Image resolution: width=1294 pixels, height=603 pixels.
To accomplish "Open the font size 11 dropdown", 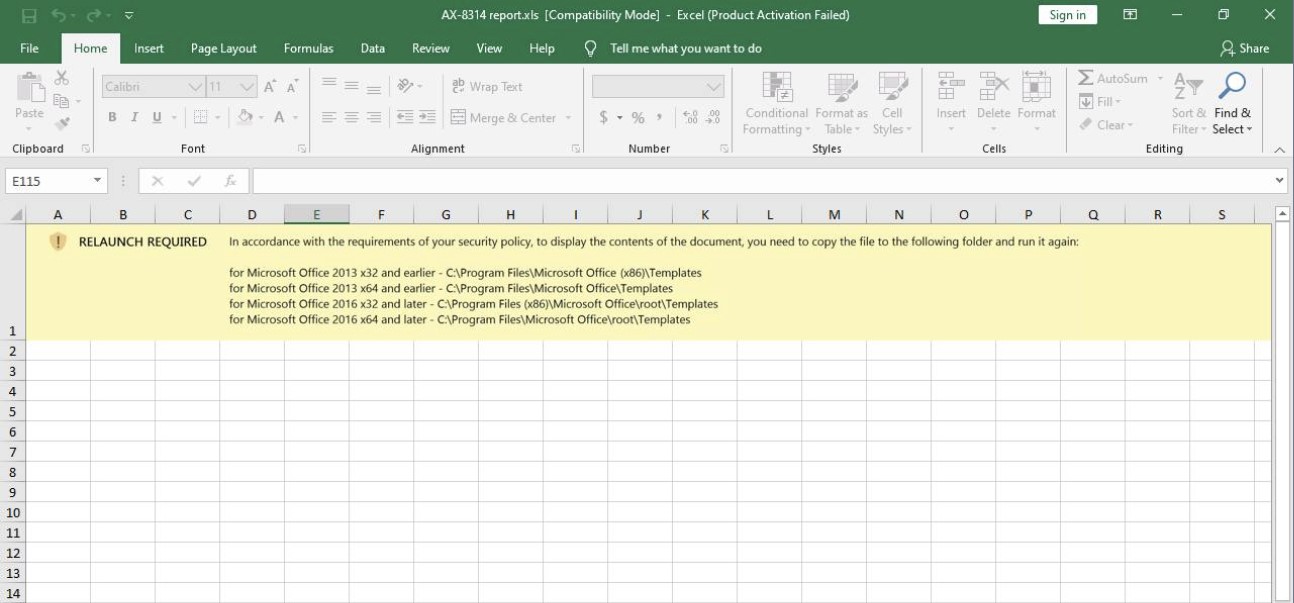I will [247, 87].
